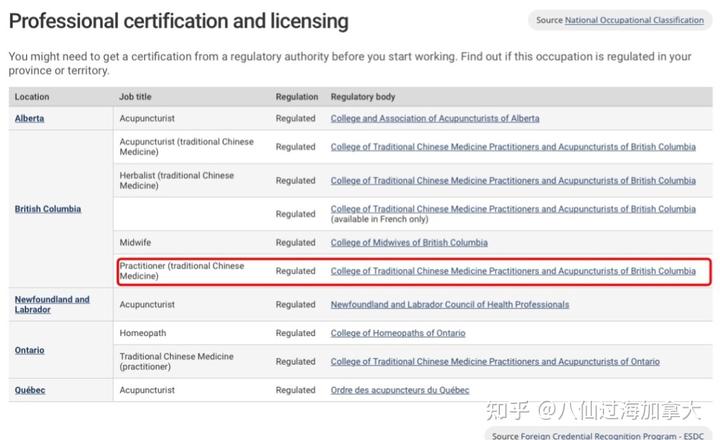The image size is (720, 440).
Task: Open the Ontario Traditional Chinese Medicine college link
Action: tap(495, 361)
